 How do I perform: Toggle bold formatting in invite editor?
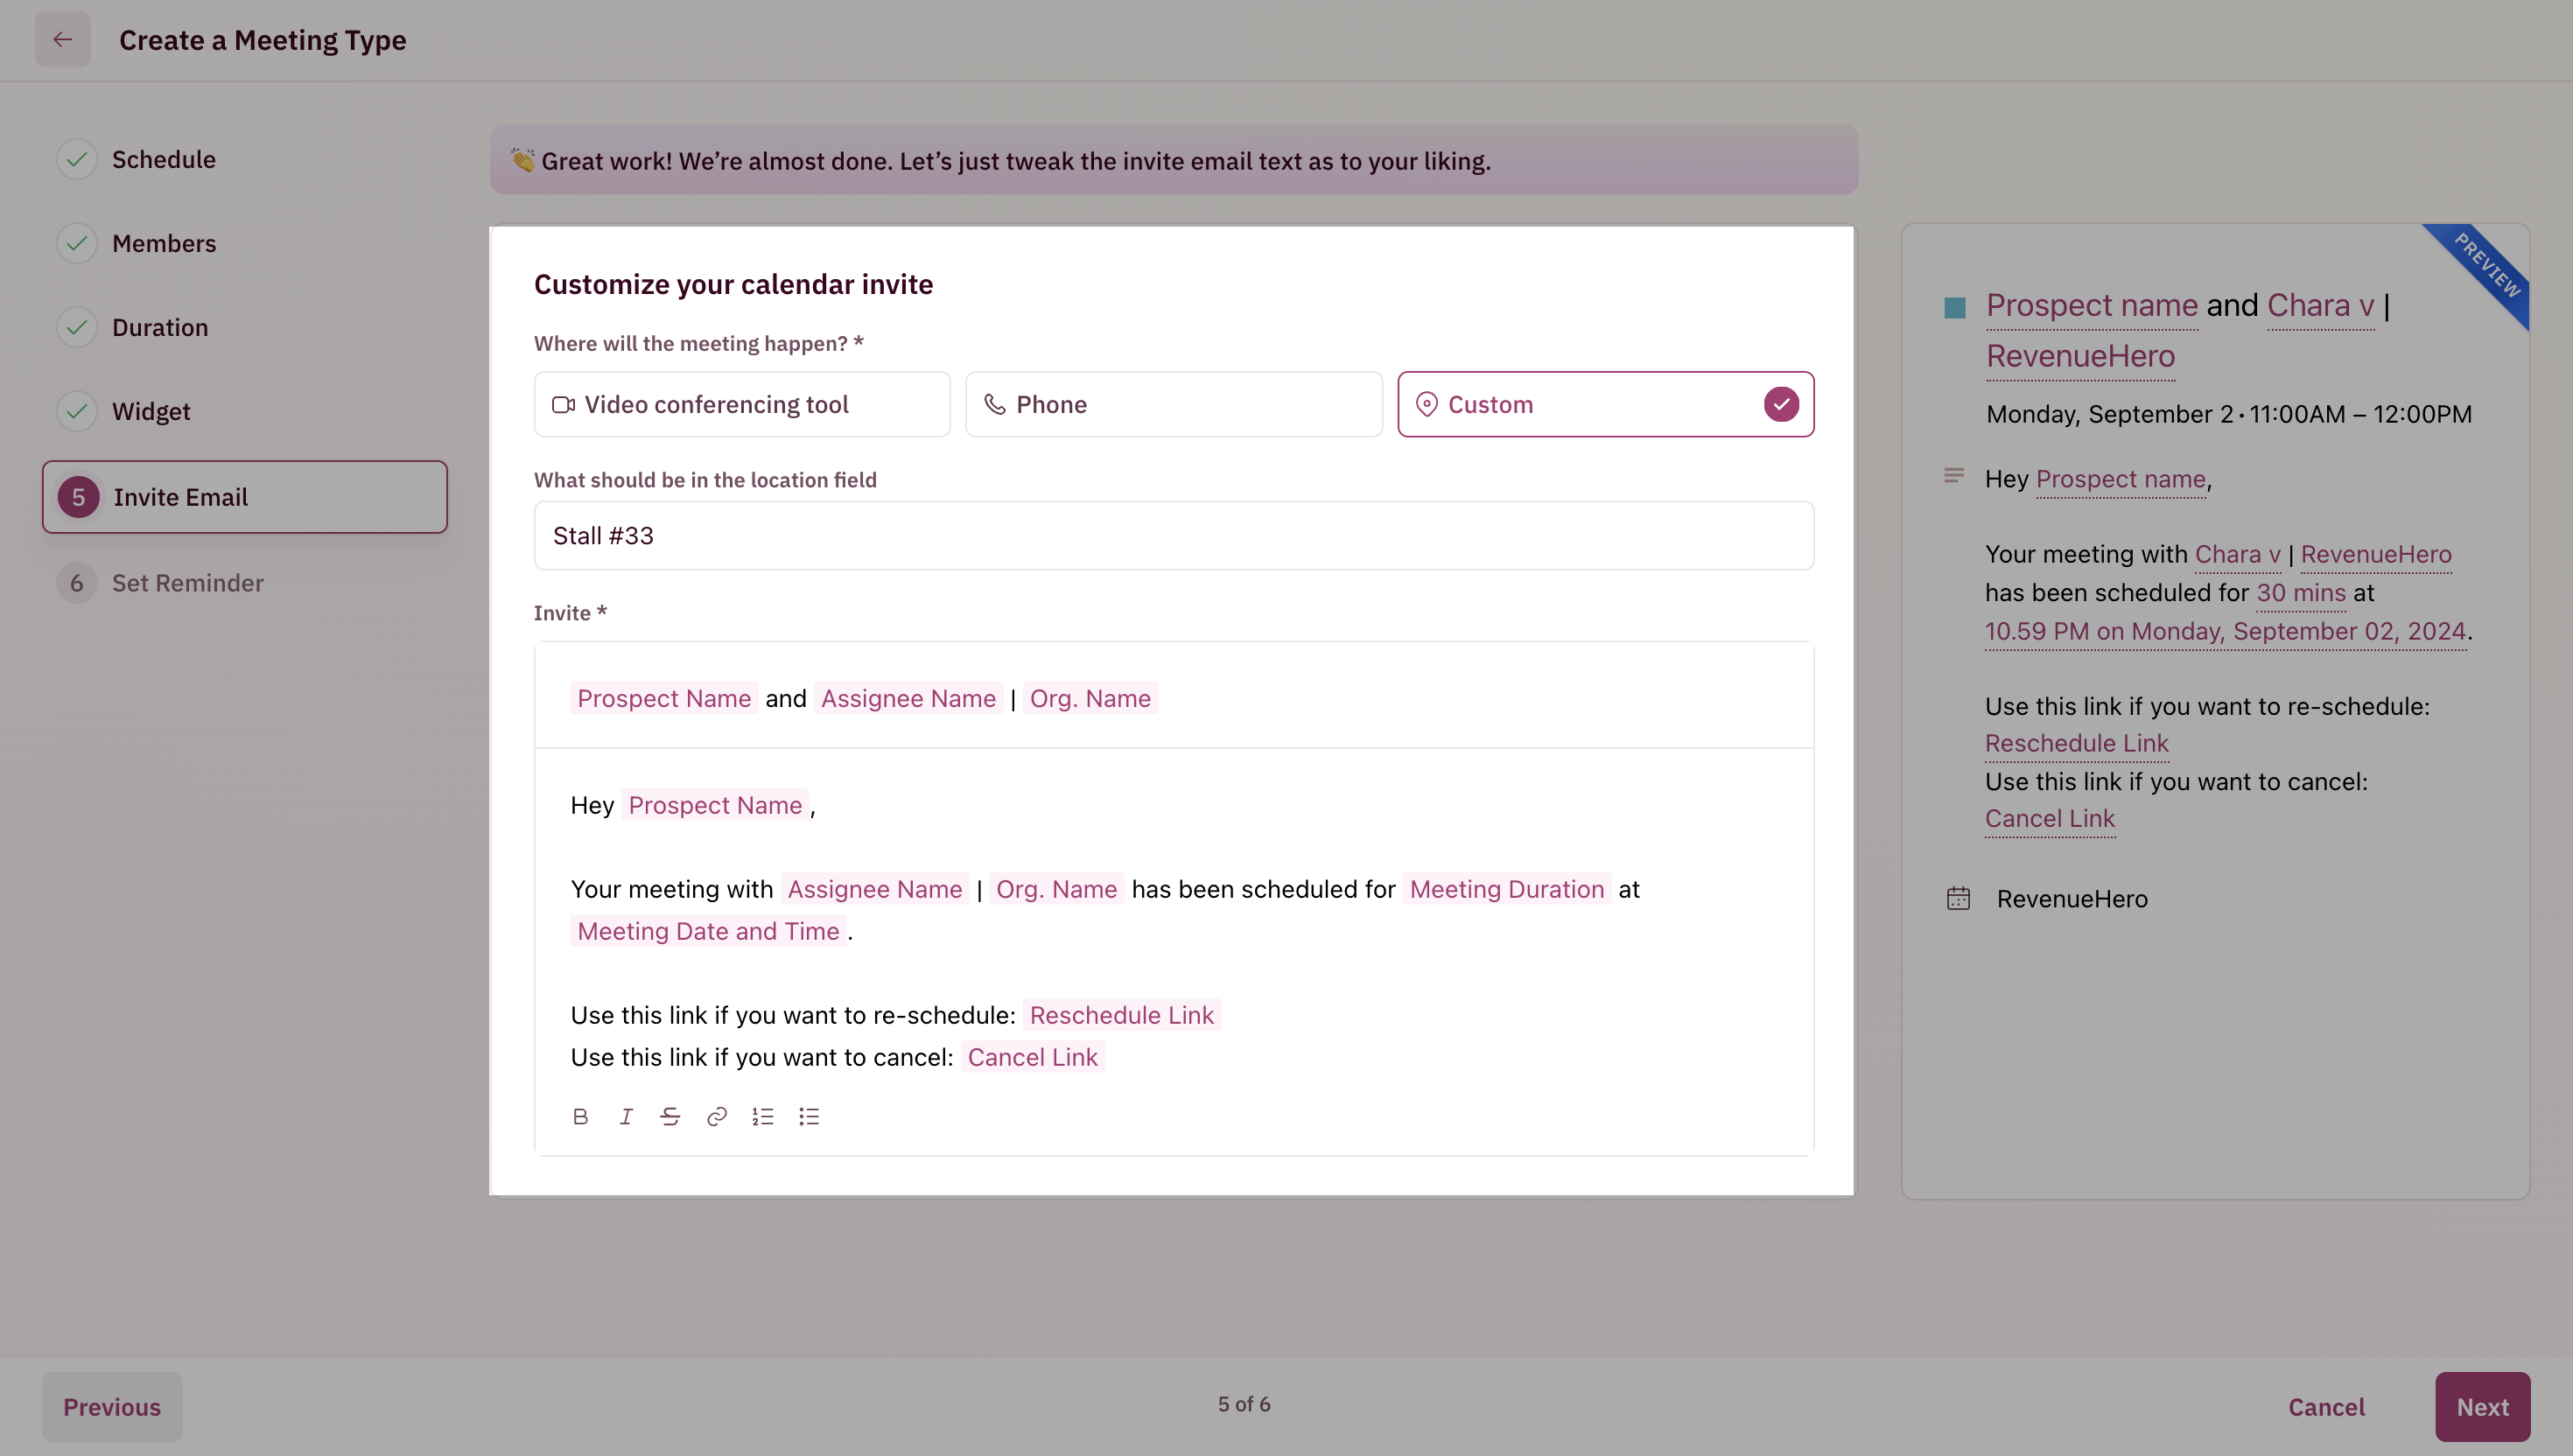[580, 1117]
